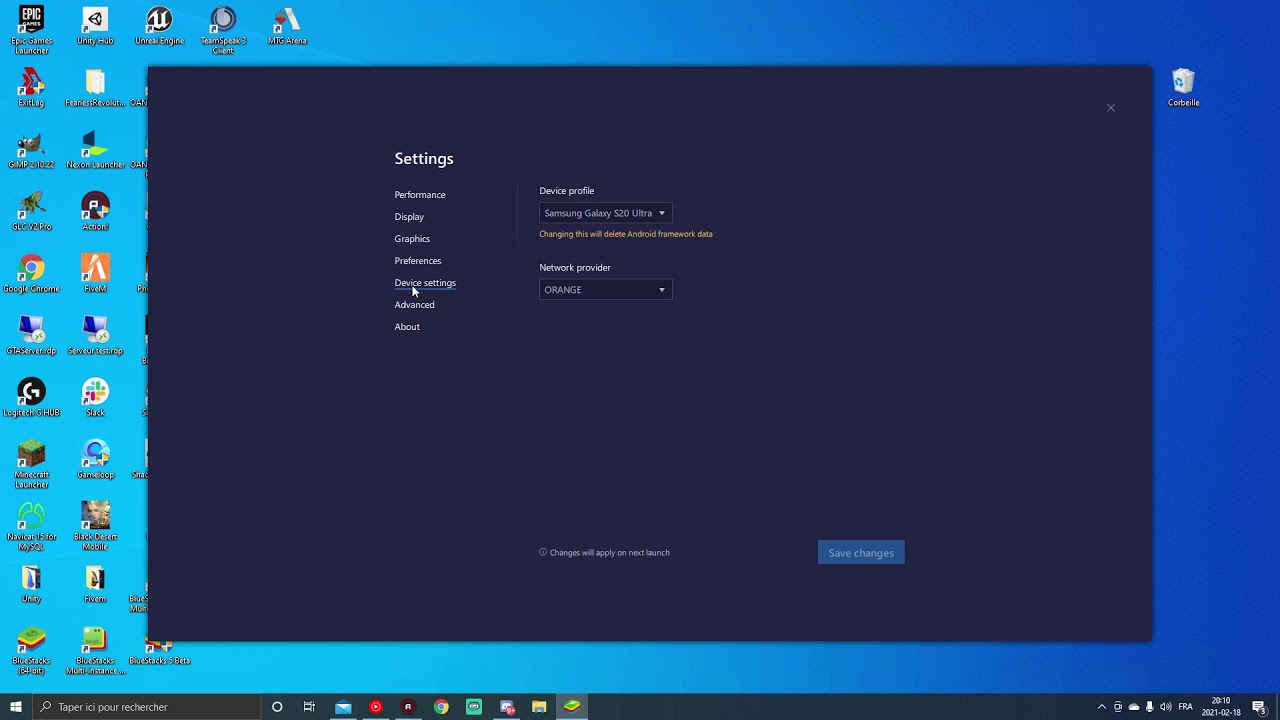Screen dimensions: 1280x720
Task: Open Serveur test.rdp desktop file
Action: [x=95, y=337]
